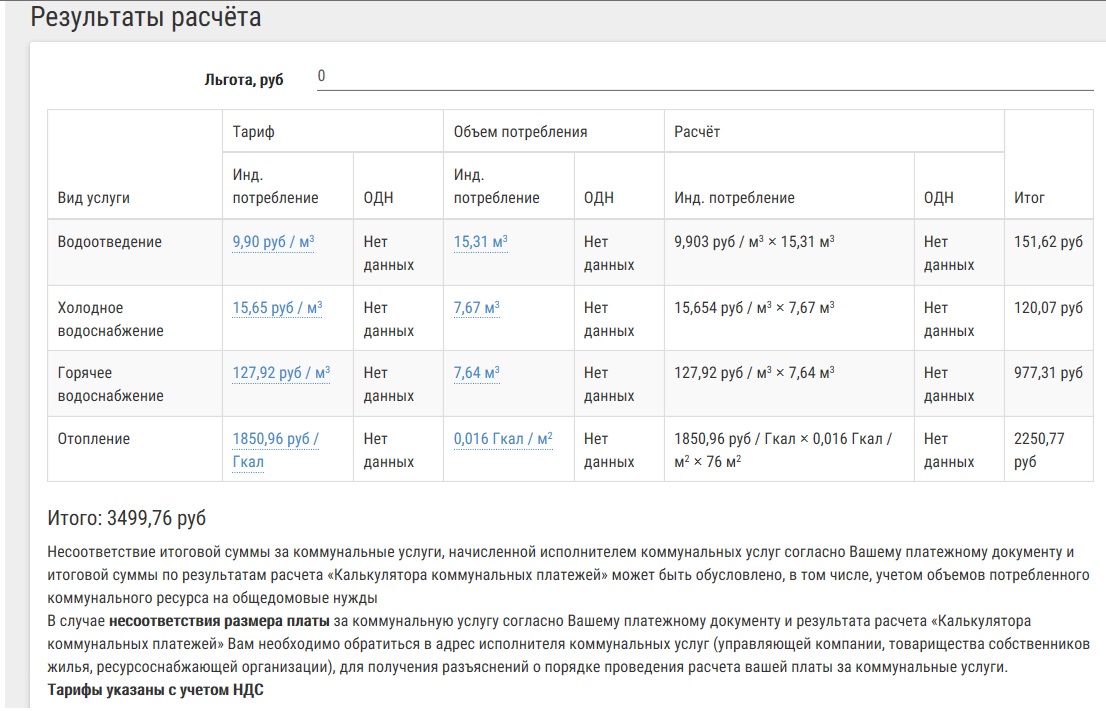This screenshot has height=711, width=1106.
Task: Click the Расчёт column group header
Action: point(697,132)
